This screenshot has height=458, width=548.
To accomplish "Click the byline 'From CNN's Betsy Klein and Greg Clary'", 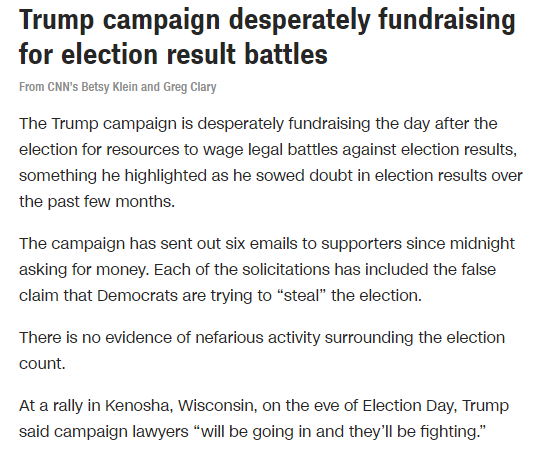I will pos(117,87).
